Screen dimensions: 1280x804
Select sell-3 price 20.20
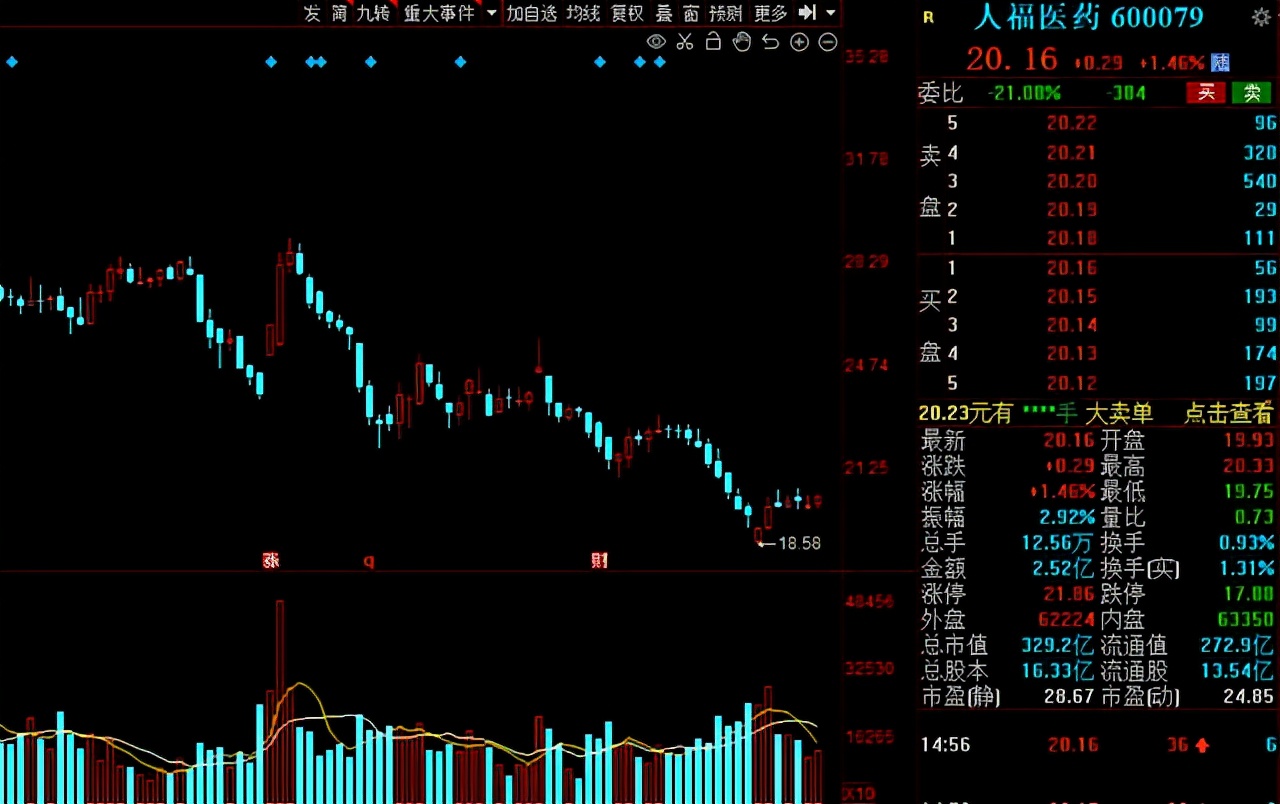[x=1072, y=181]
